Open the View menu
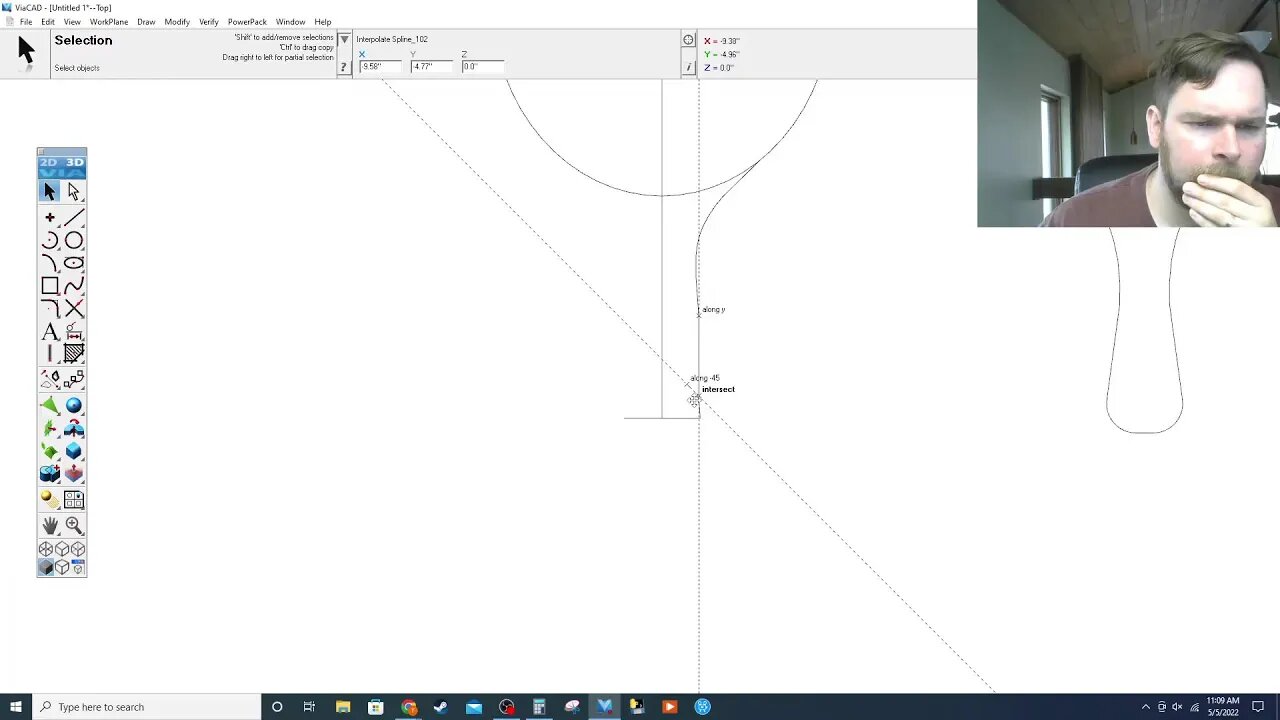Viewport: 1280px width, 720px height. pos(72,22)
